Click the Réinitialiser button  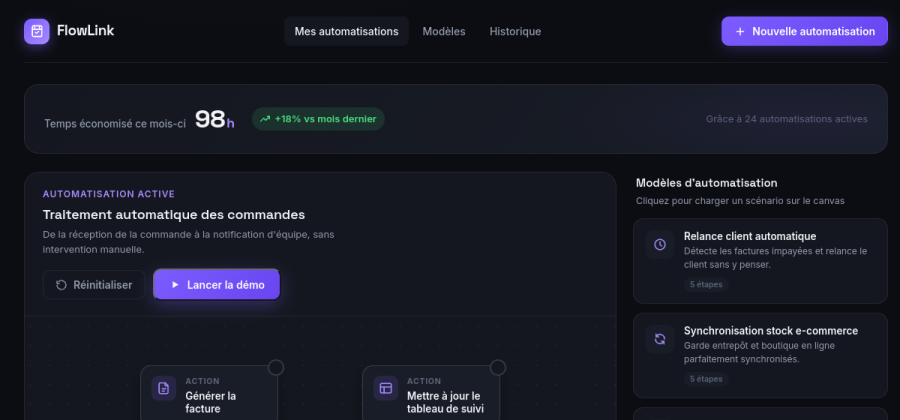[x=94, y=285]
